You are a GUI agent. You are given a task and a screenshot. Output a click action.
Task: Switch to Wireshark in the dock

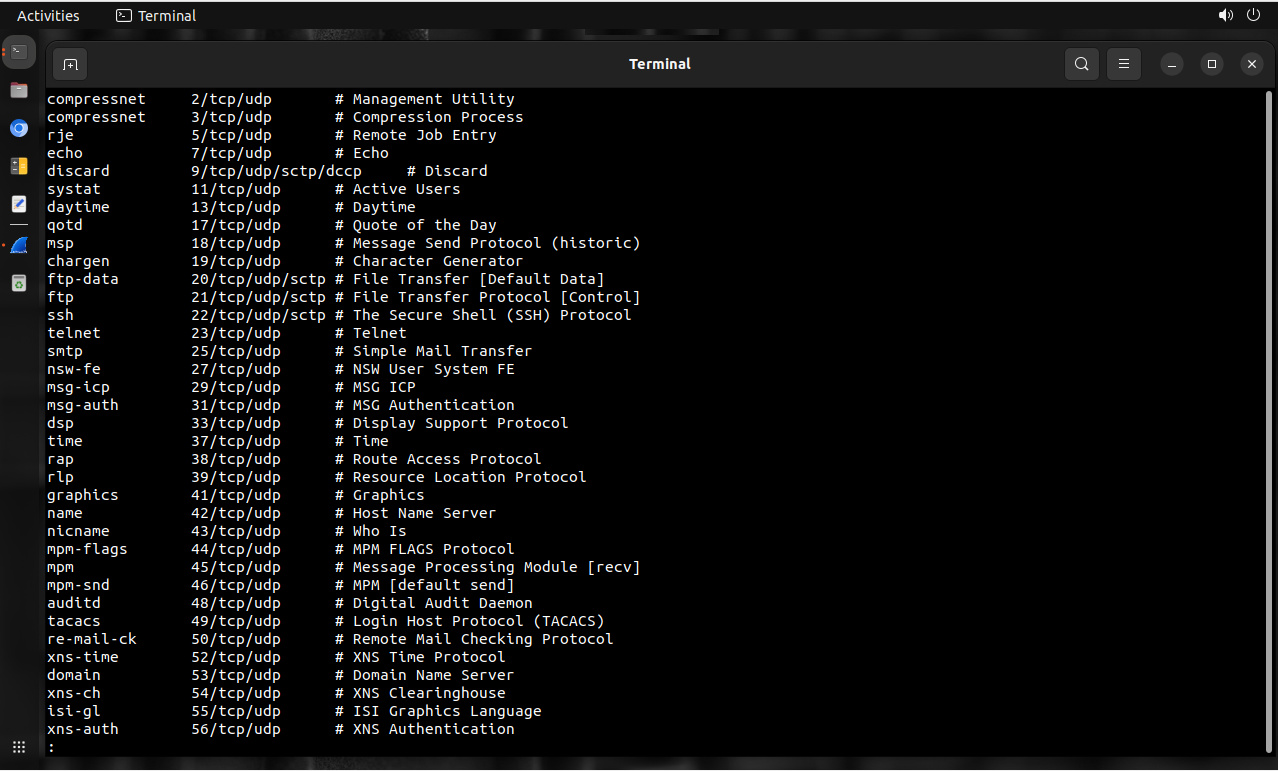pos(19,245)
